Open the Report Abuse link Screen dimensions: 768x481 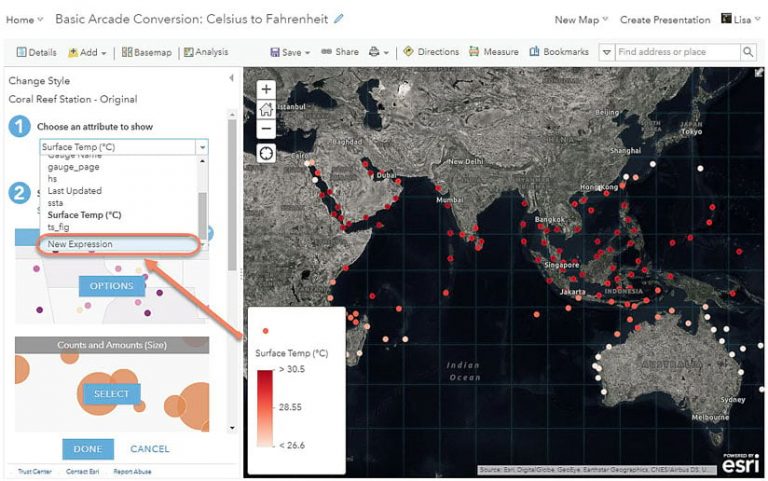[x=132, y=472]
